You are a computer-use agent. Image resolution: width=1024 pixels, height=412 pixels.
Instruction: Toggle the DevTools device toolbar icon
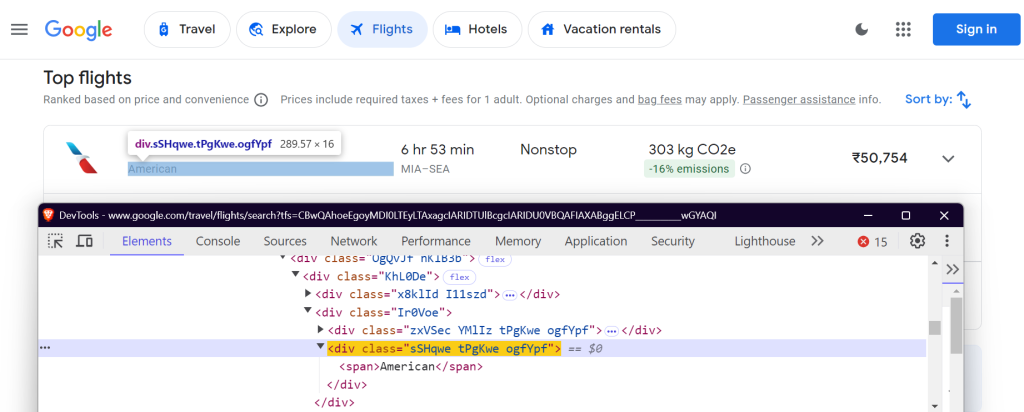pos(84,241)
